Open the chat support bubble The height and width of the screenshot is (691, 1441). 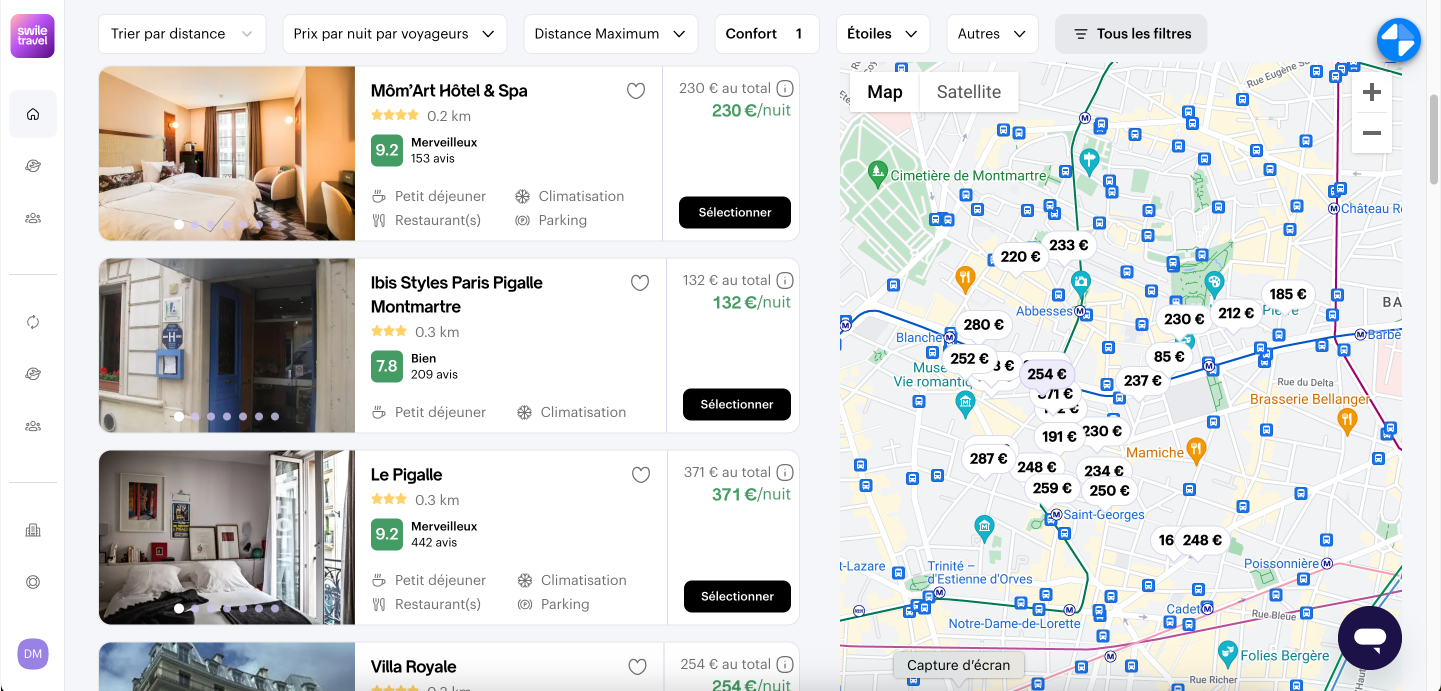tap(1370, 638)
